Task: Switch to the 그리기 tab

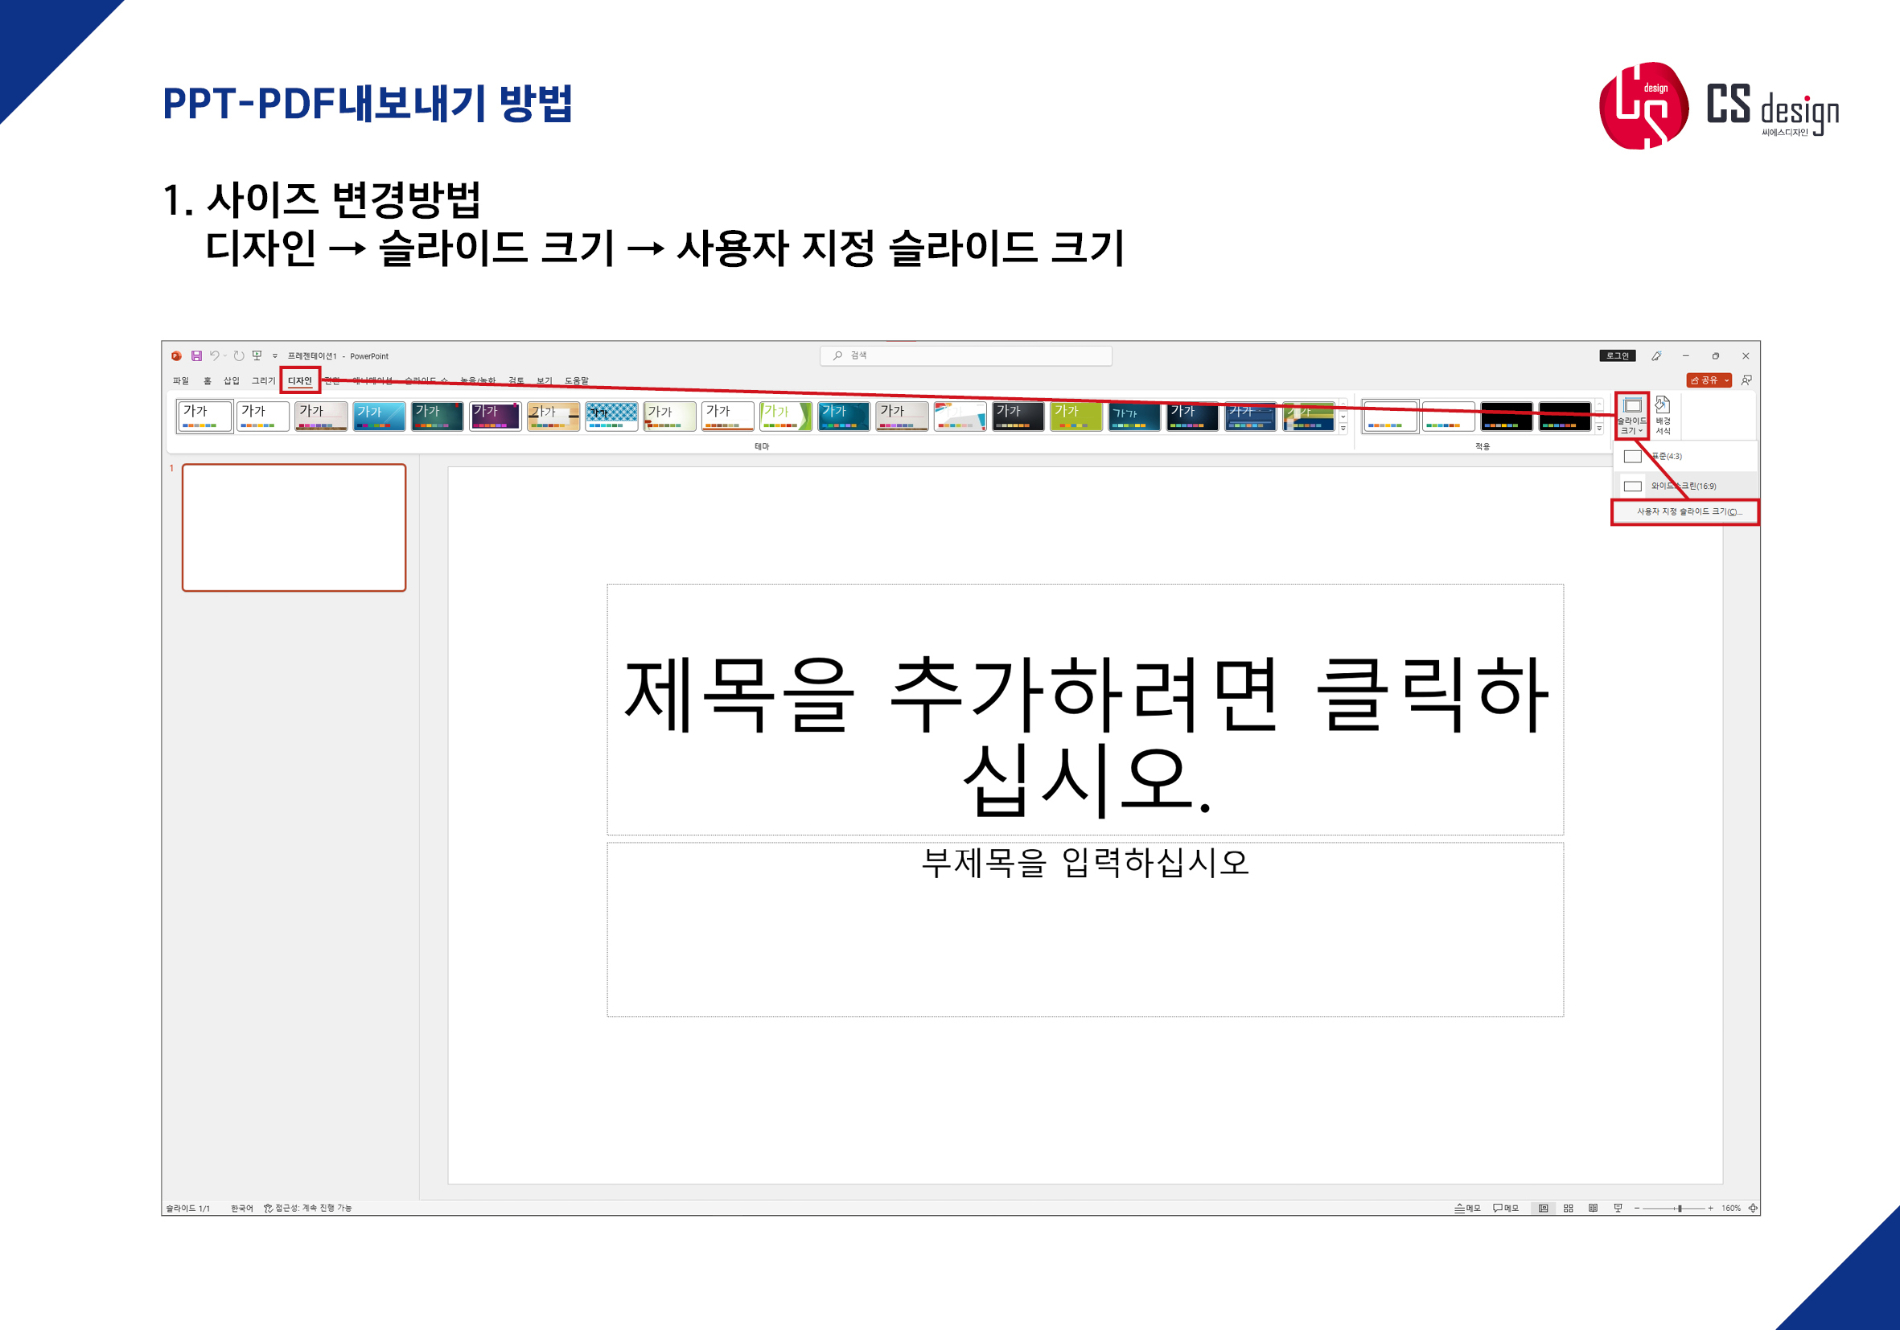Action: [x=263, y=381]
